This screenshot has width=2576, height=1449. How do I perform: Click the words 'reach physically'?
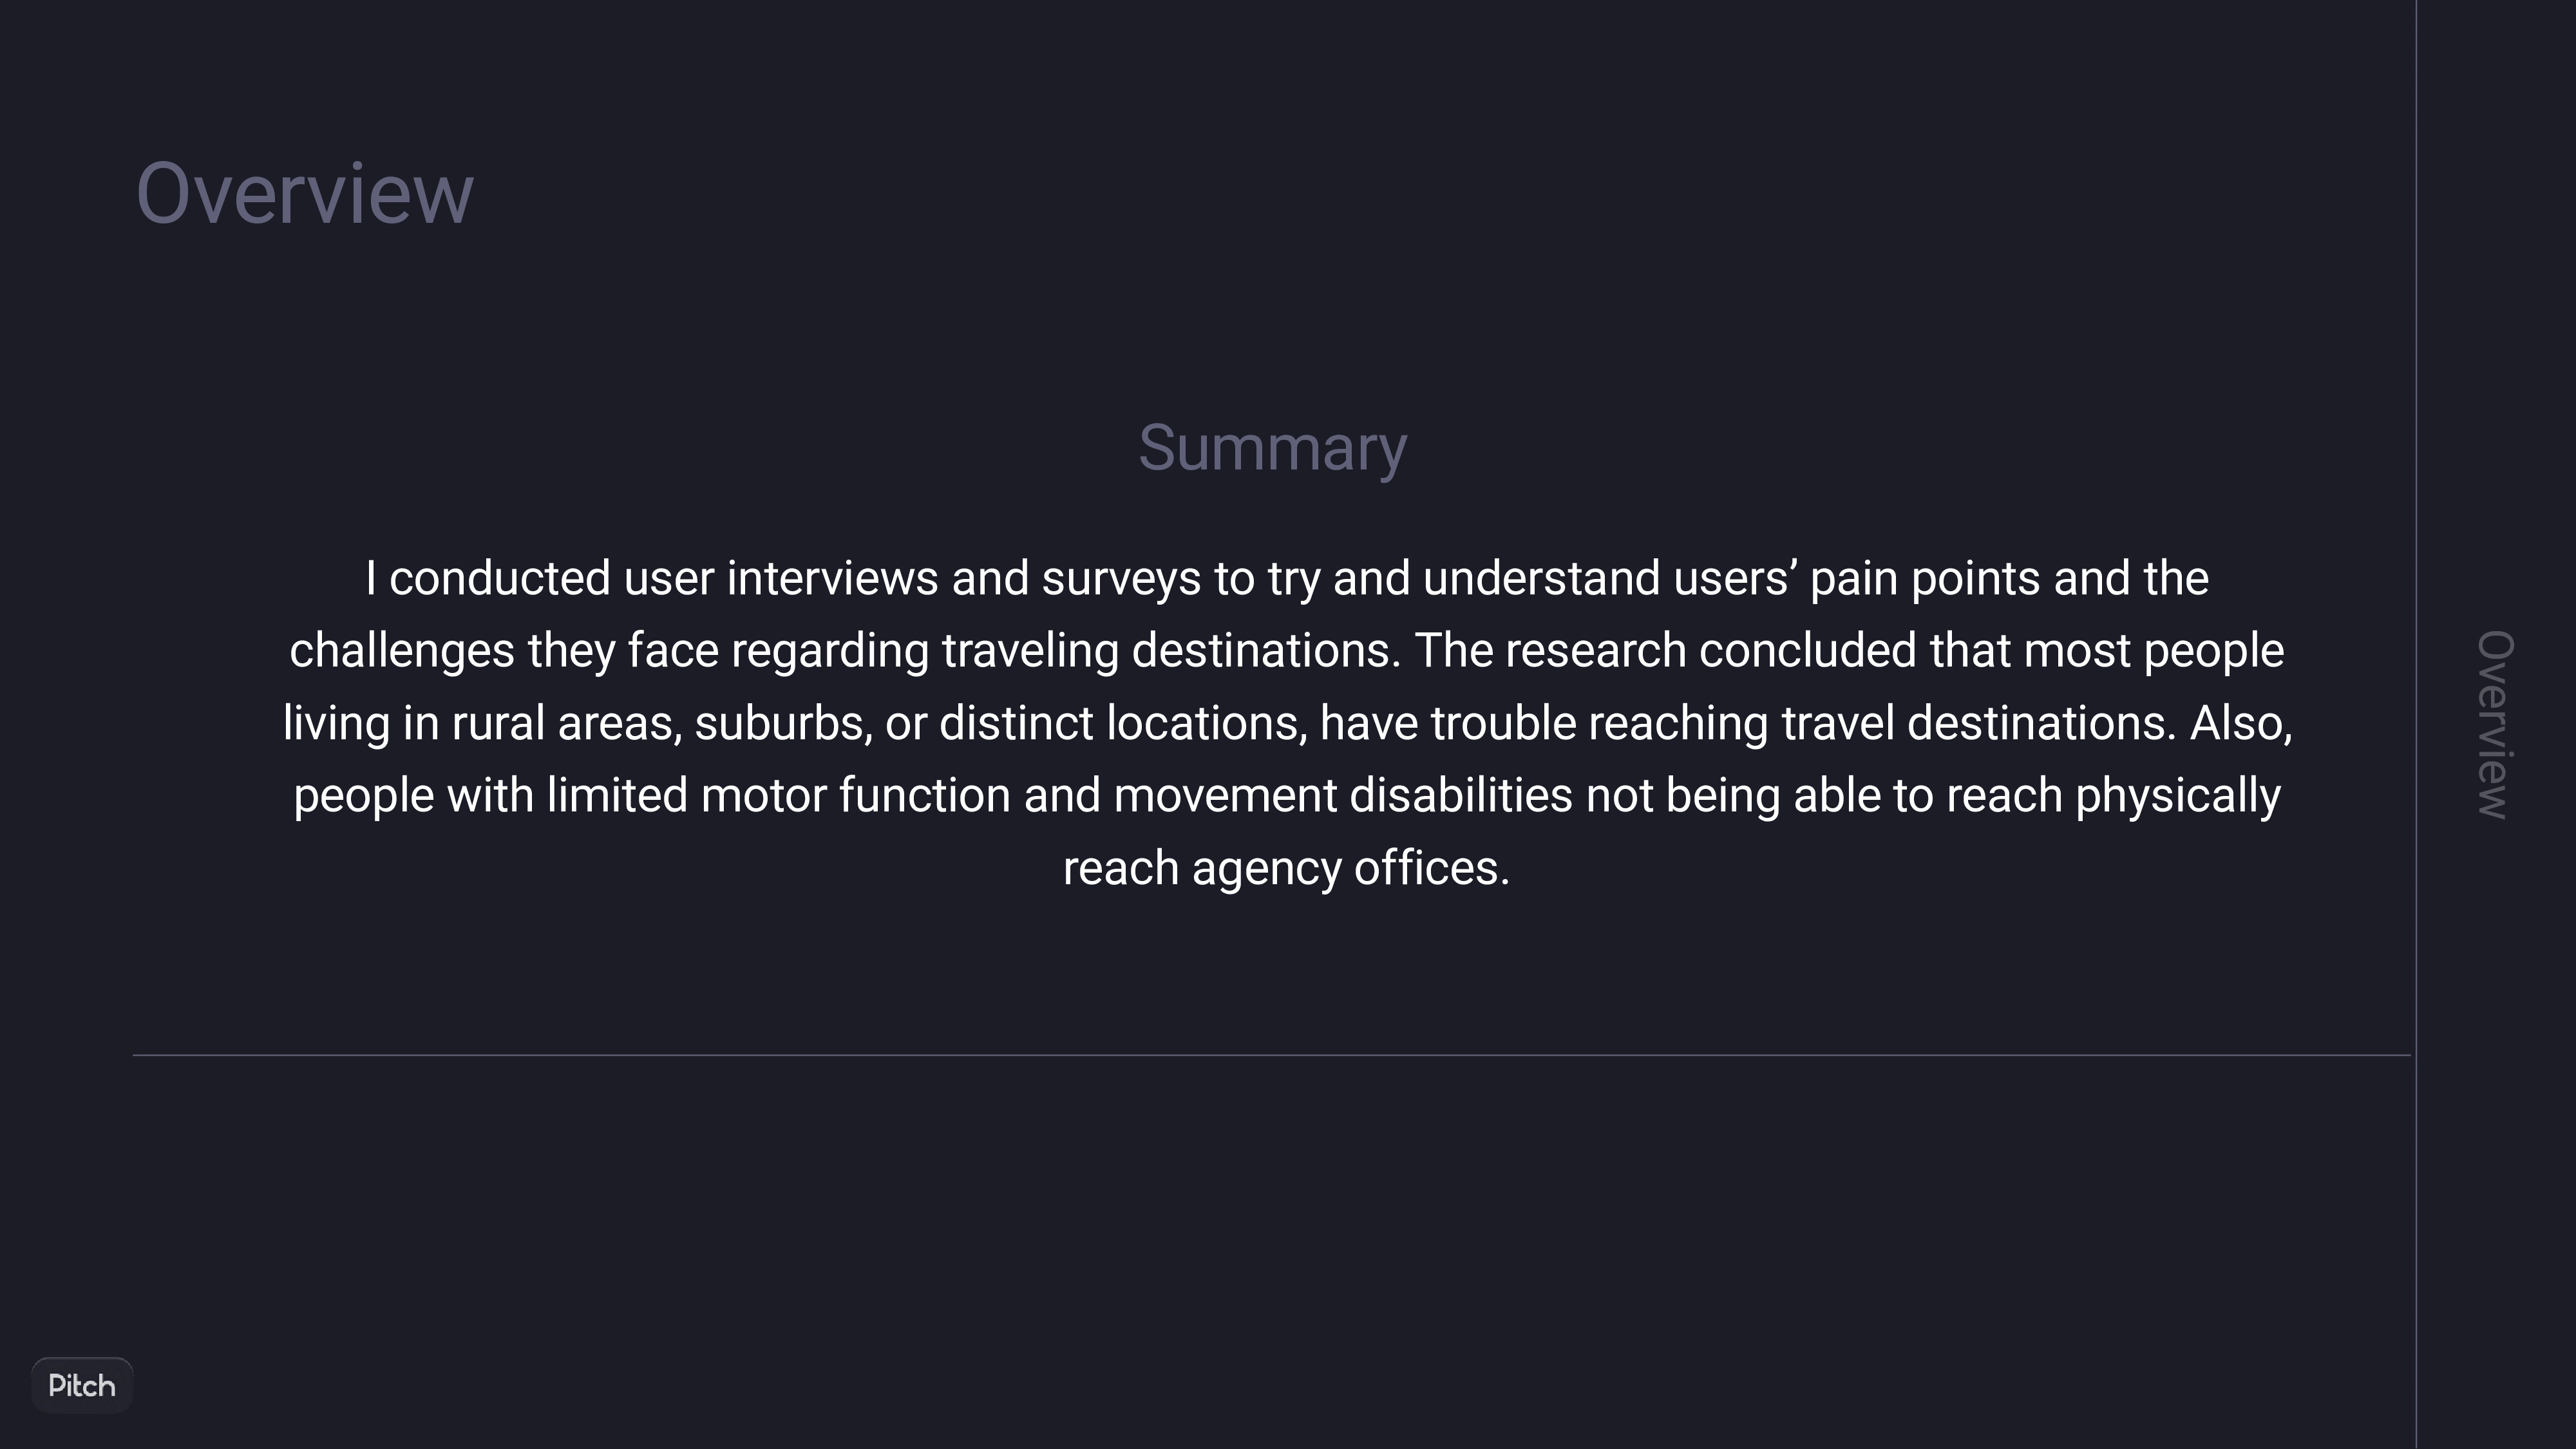pos(2113,796)
